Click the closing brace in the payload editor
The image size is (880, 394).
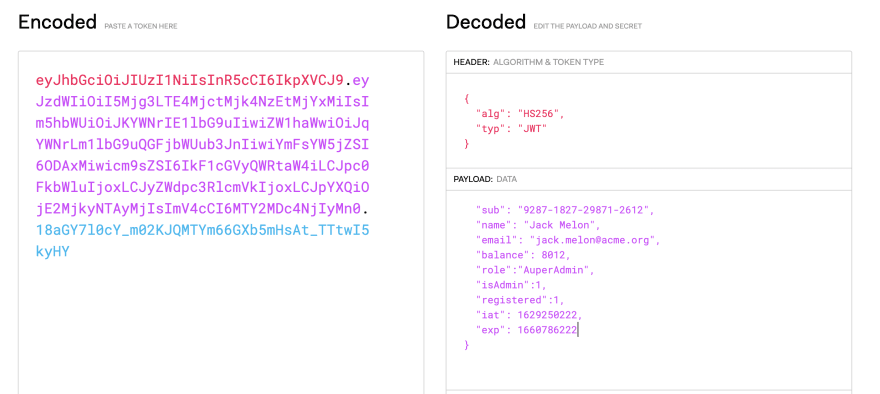(466, 345)
